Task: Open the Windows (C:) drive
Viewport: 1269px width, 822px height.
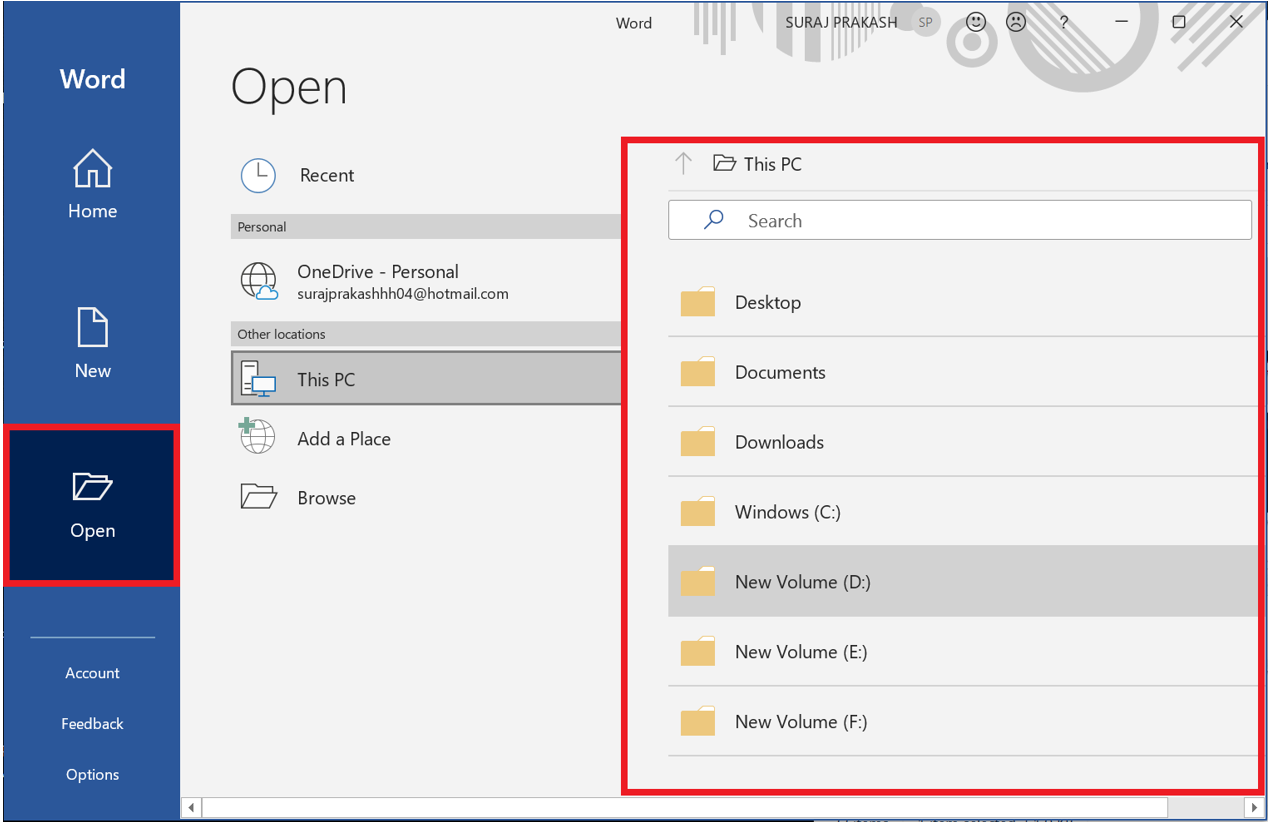Action: tap(962, 512)
